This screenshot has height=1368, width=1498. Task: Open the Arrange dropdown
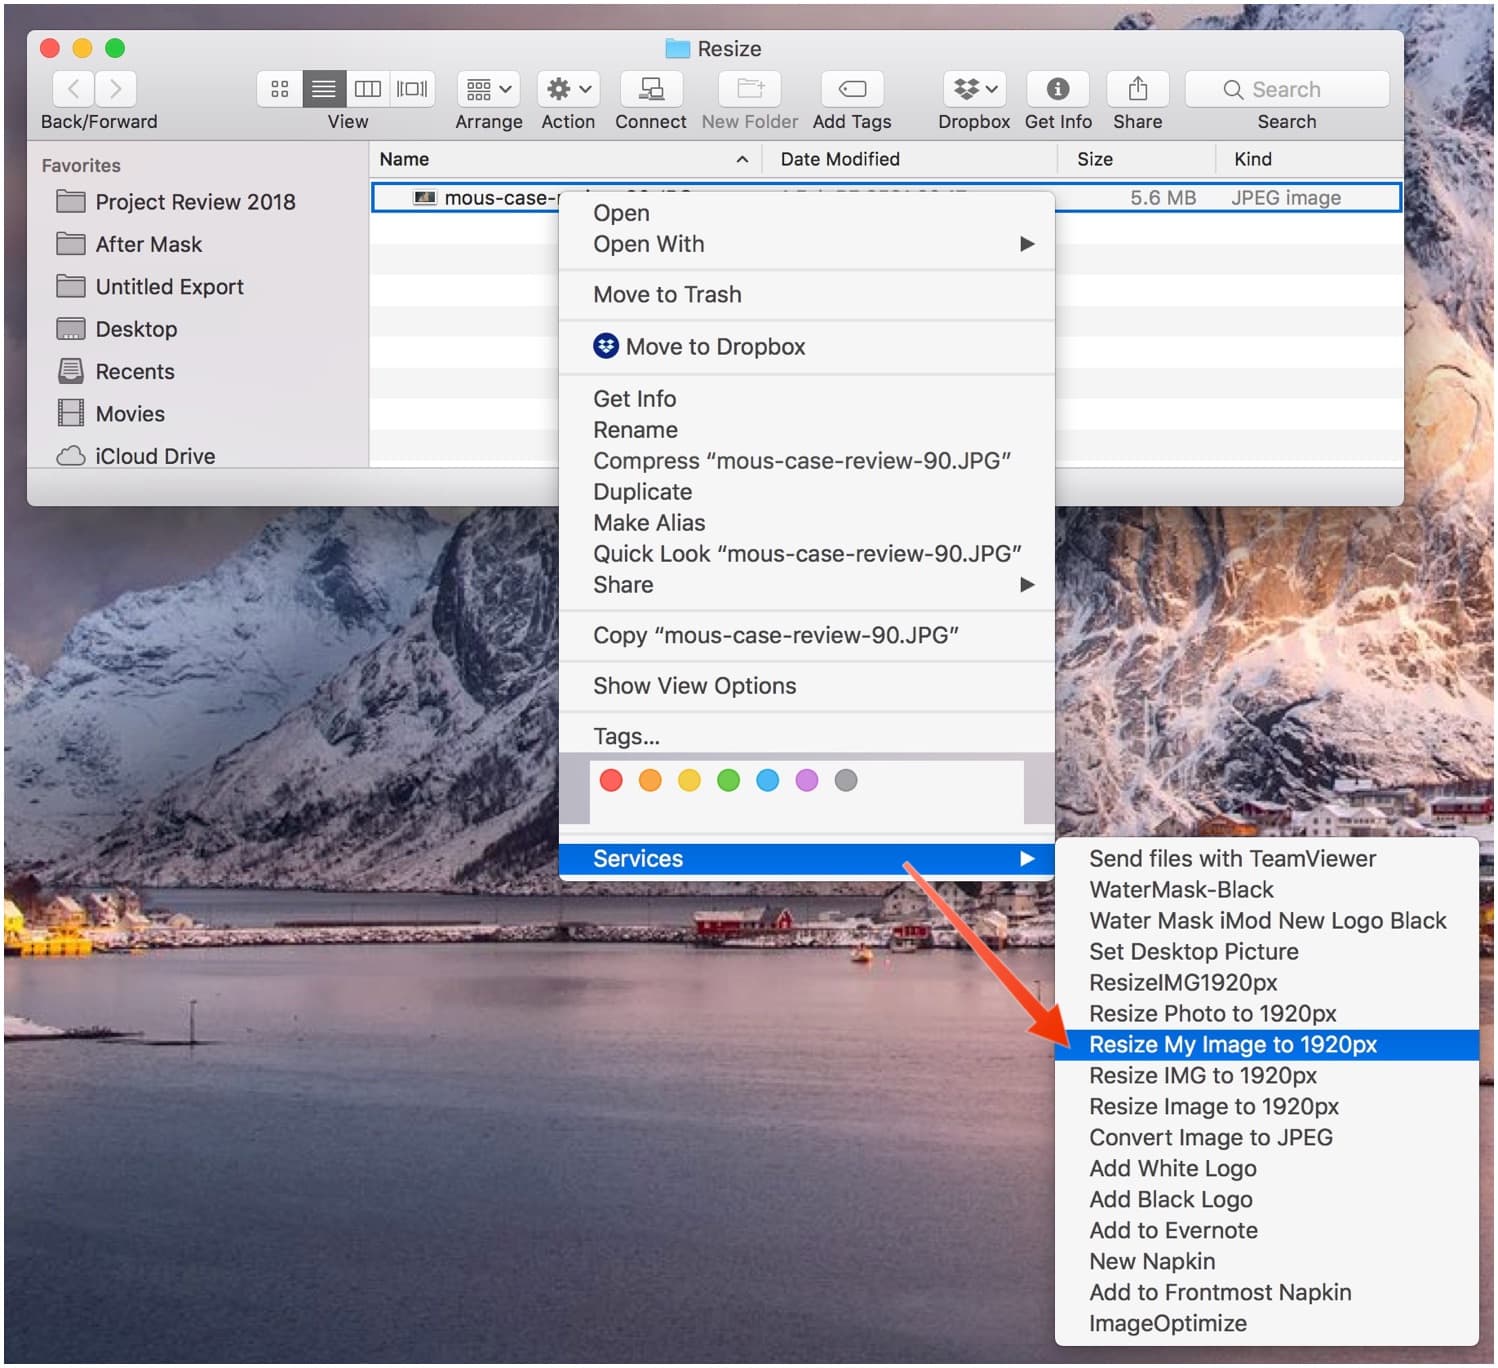coord(488,89)
